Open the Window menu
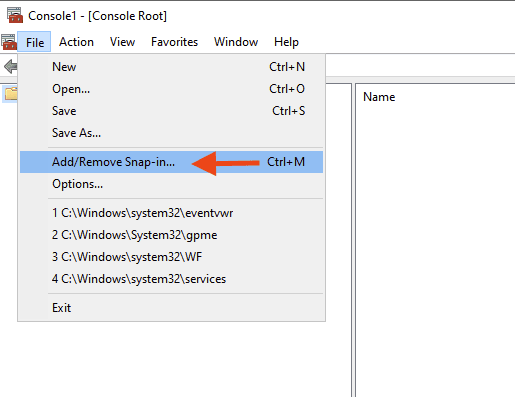Screen dimensions: 515x397 [236, 42]
